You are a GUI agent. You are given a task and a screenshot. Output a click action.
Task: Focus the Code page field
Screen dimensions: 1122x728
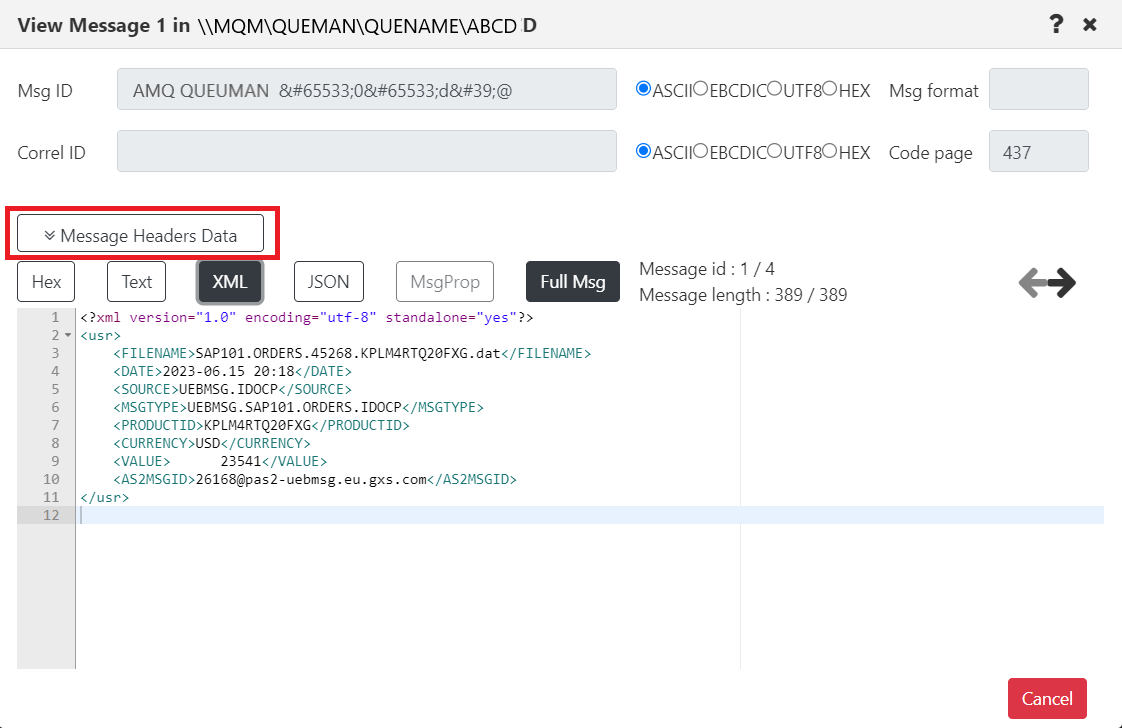(x=1038, y=151)
